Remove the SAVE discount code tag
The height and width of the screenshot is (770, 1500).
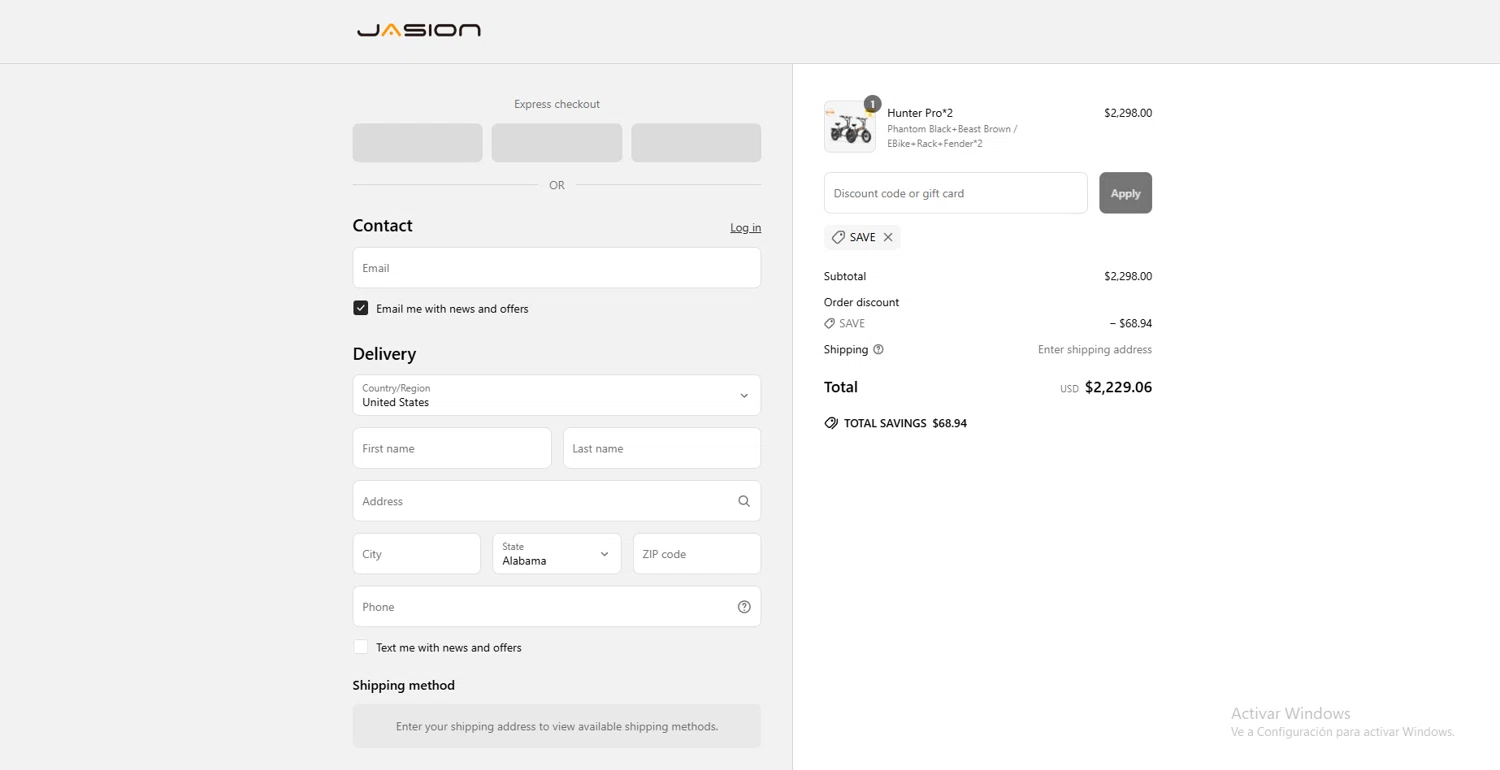pyautogui.click(x=888, y=237)
